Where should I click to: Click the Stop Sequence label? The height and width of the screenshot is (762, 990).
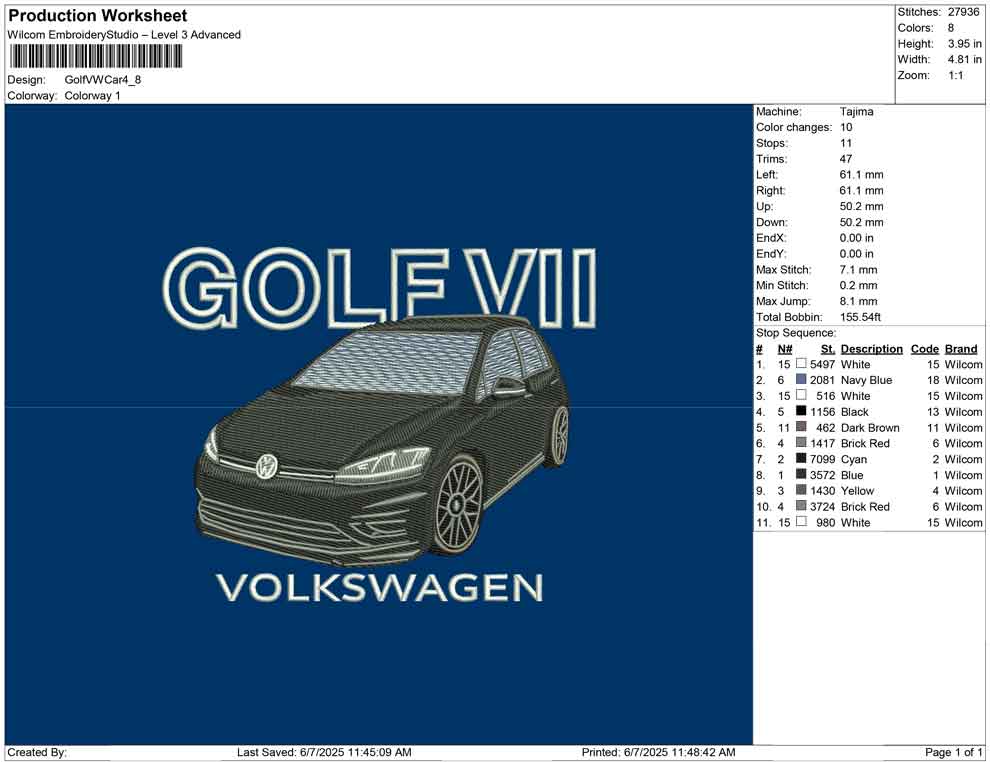pos(796,333)
